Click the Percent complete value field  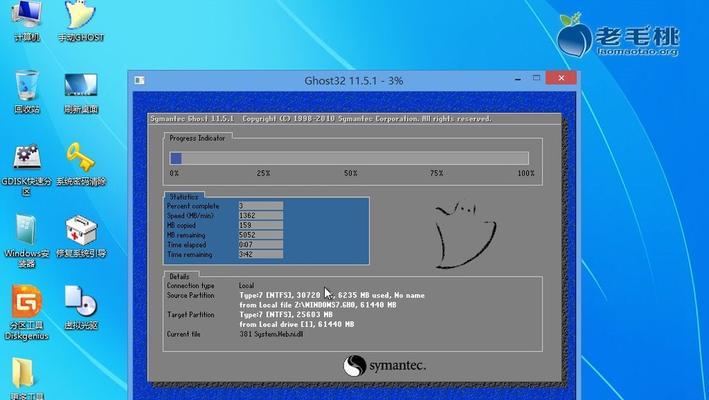click(x=261, y=206)
